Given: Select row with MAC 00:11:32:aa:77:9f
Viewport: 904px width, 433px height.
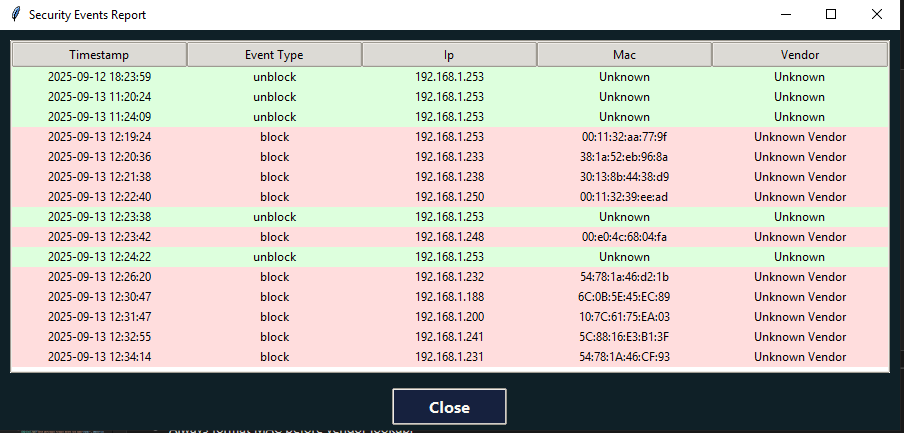Looking at the screenshot, I should 624,137.
